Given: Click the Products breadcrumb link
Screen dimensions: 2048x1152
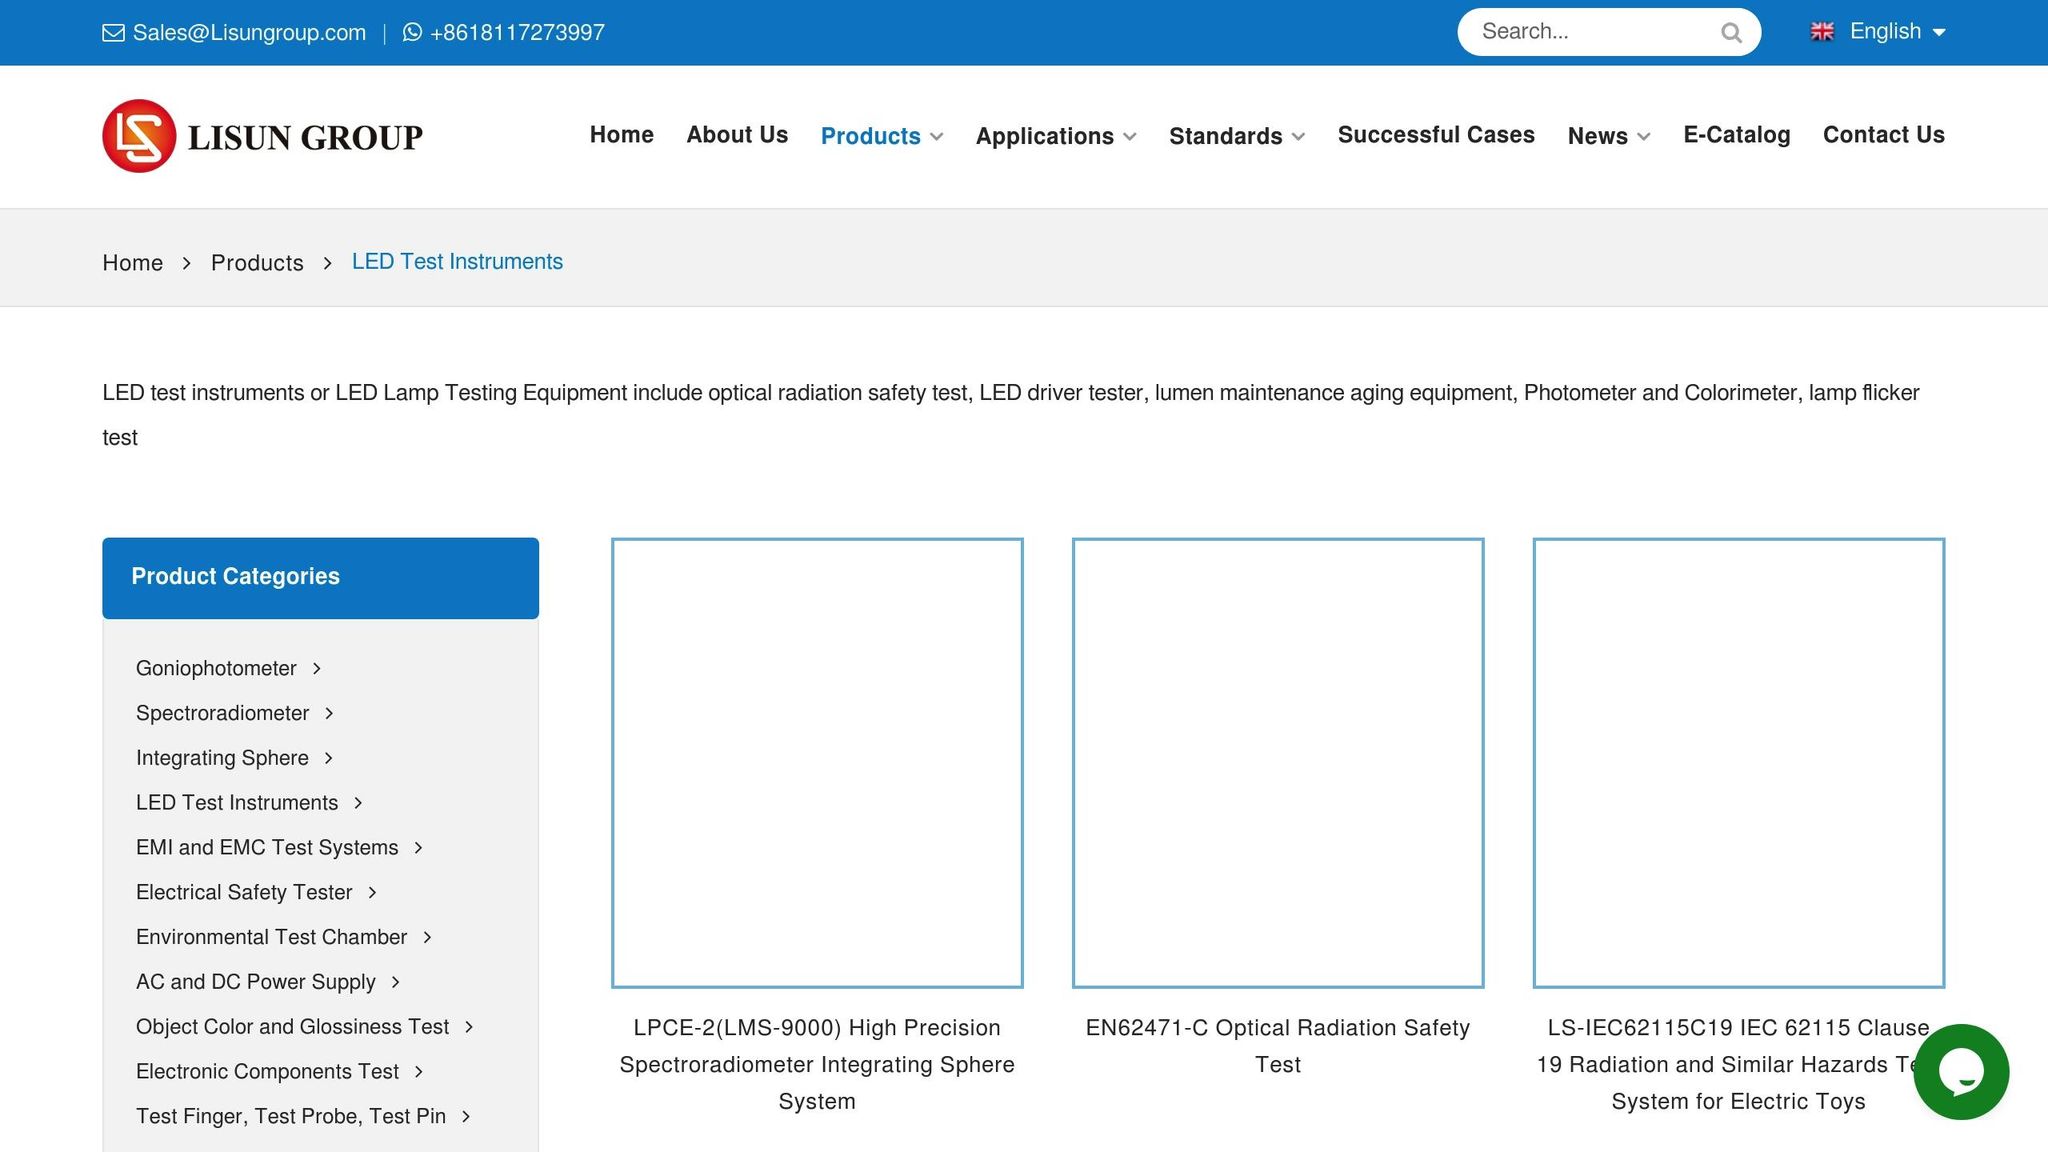Looking at the screenshot, I should [257, 263].
